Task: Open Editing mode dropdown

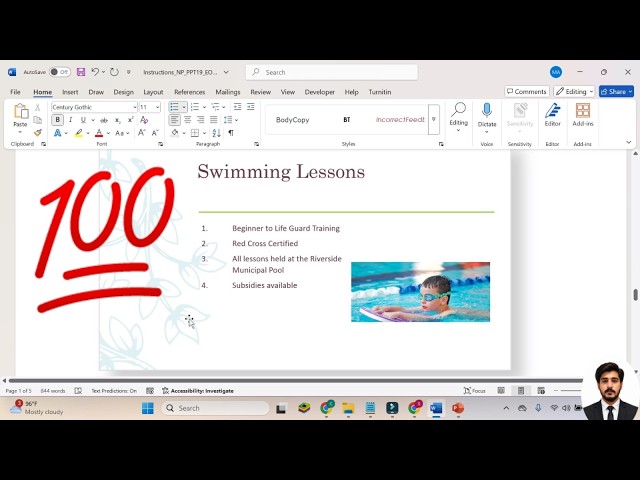Action: (573, 91)
